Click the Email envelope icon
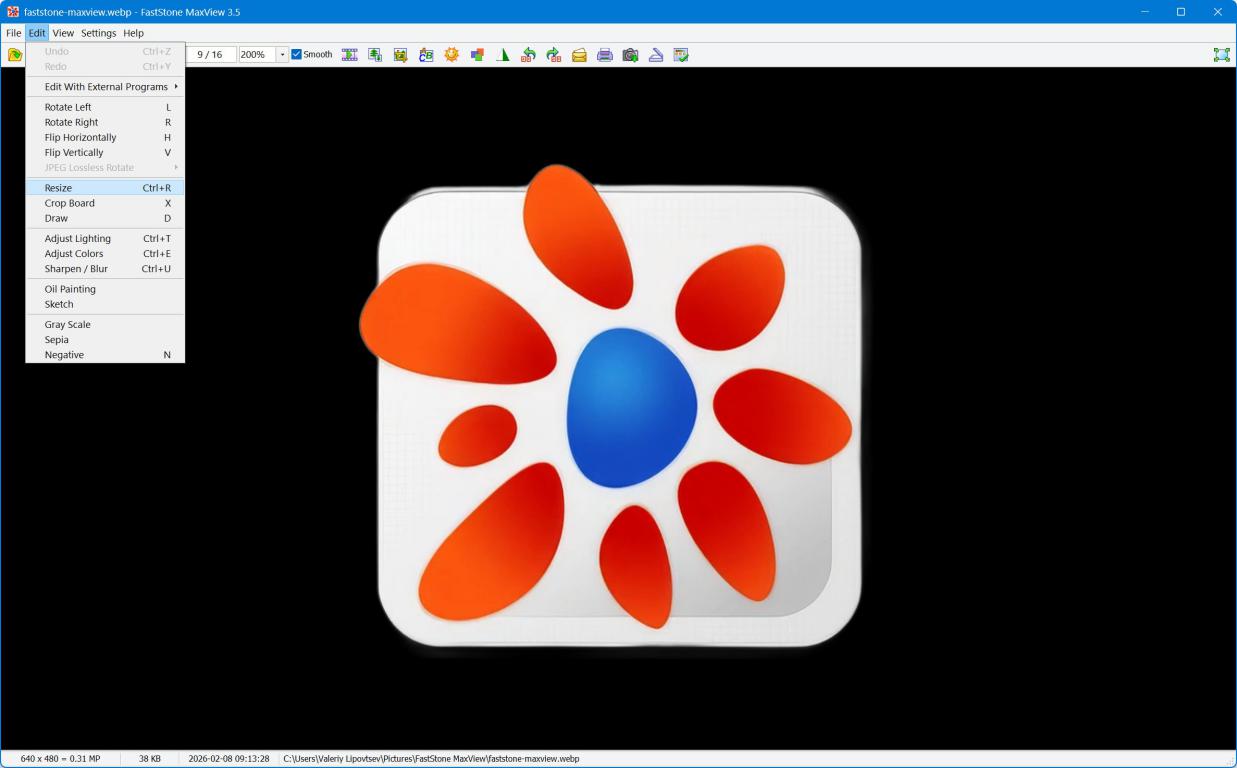This screenshot has height=768, width=1237. click(579, 55)
